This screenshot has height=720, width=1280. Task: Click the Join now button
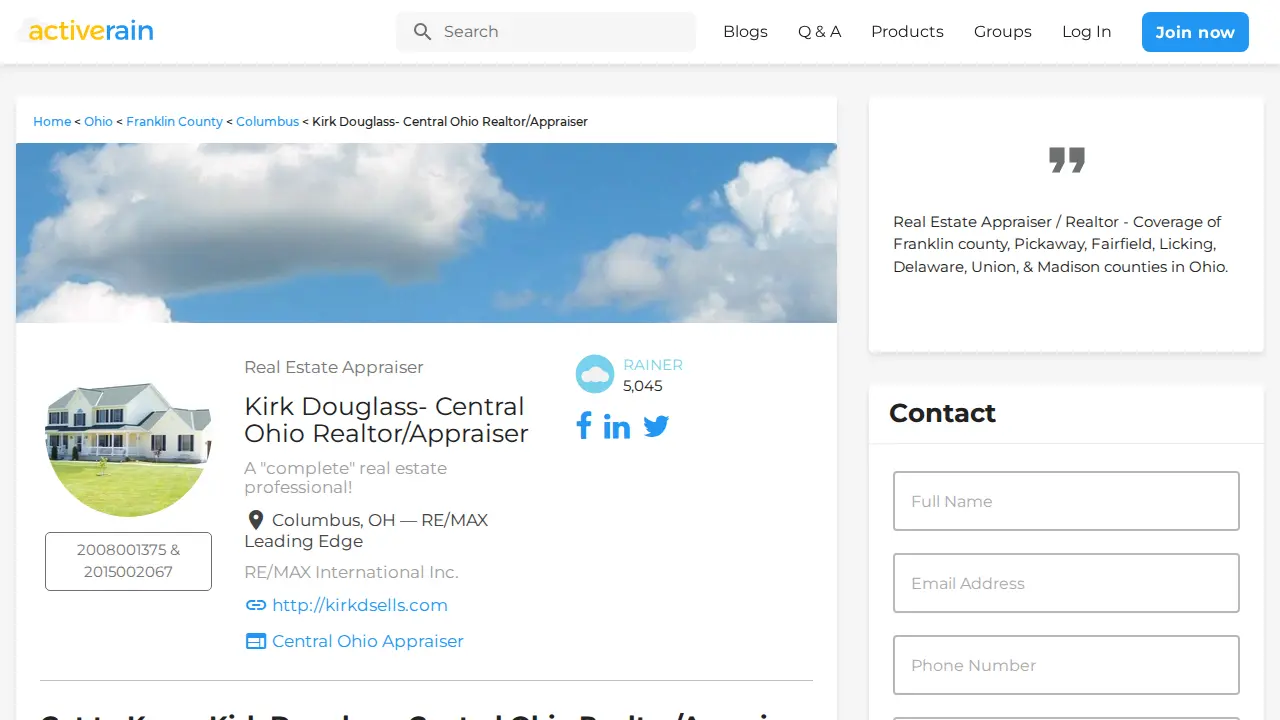coord(1195,32)
